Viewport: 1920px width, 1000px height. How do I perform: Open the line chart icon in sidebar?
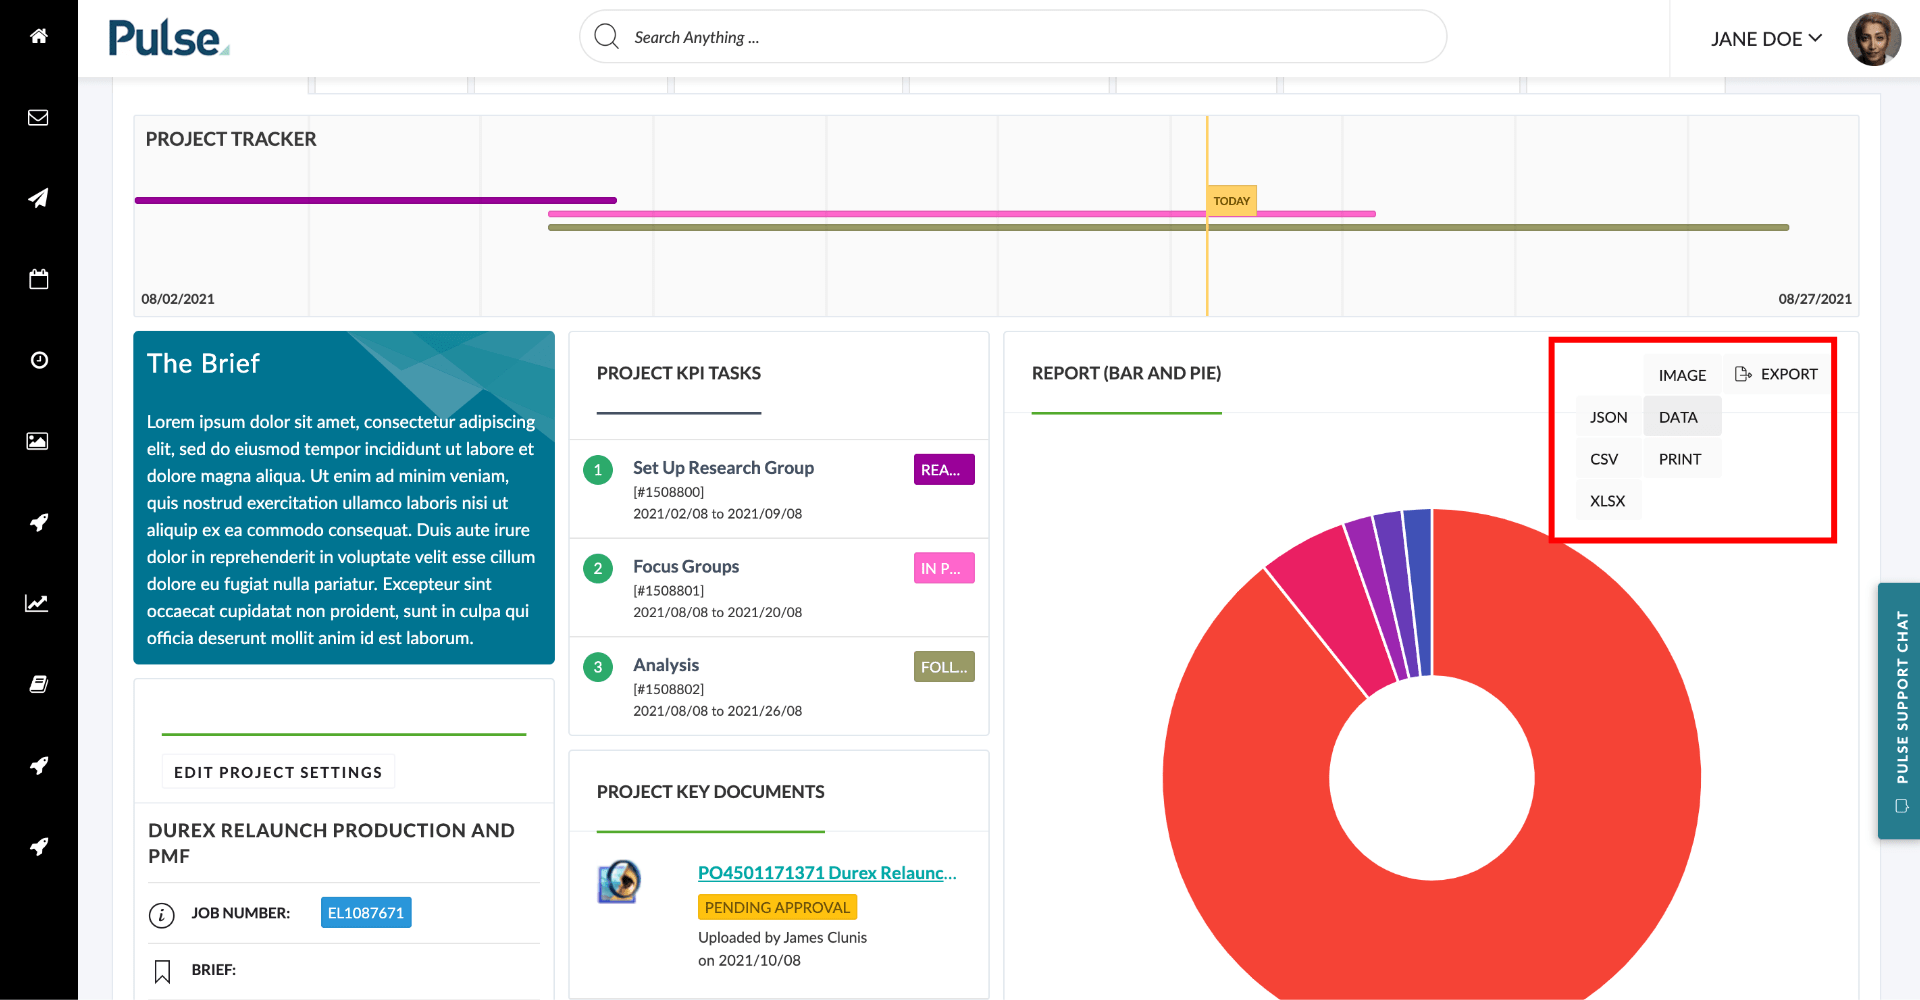coord(38,603)
